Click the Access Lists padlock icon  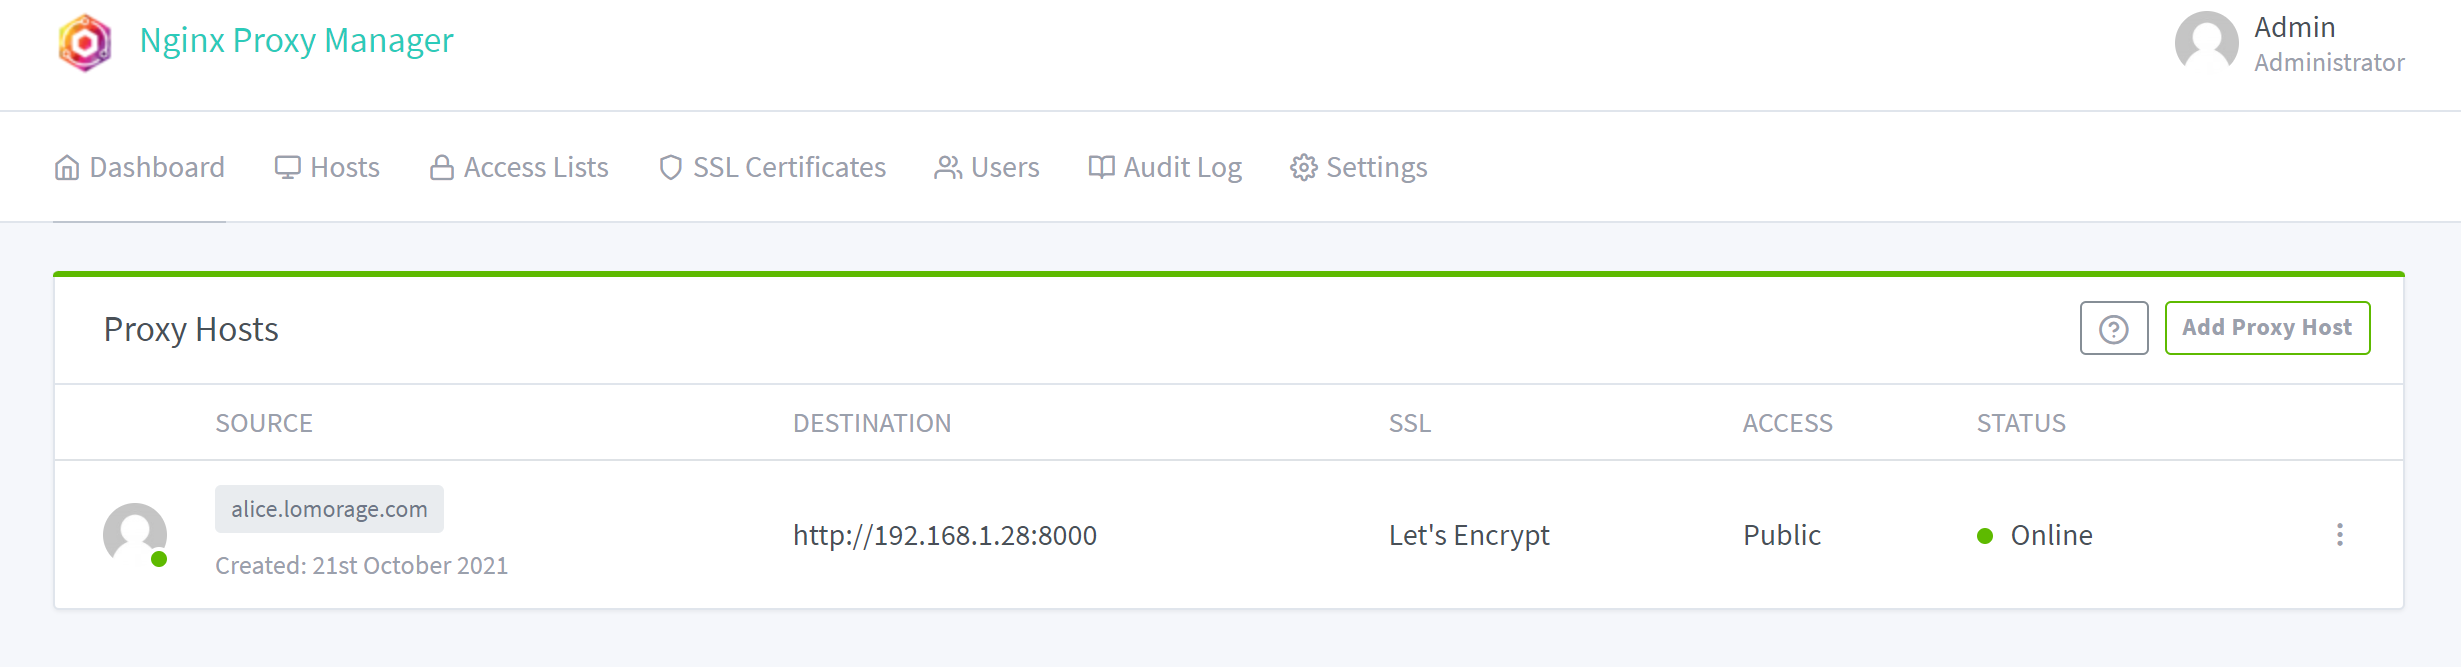(442, 168)
